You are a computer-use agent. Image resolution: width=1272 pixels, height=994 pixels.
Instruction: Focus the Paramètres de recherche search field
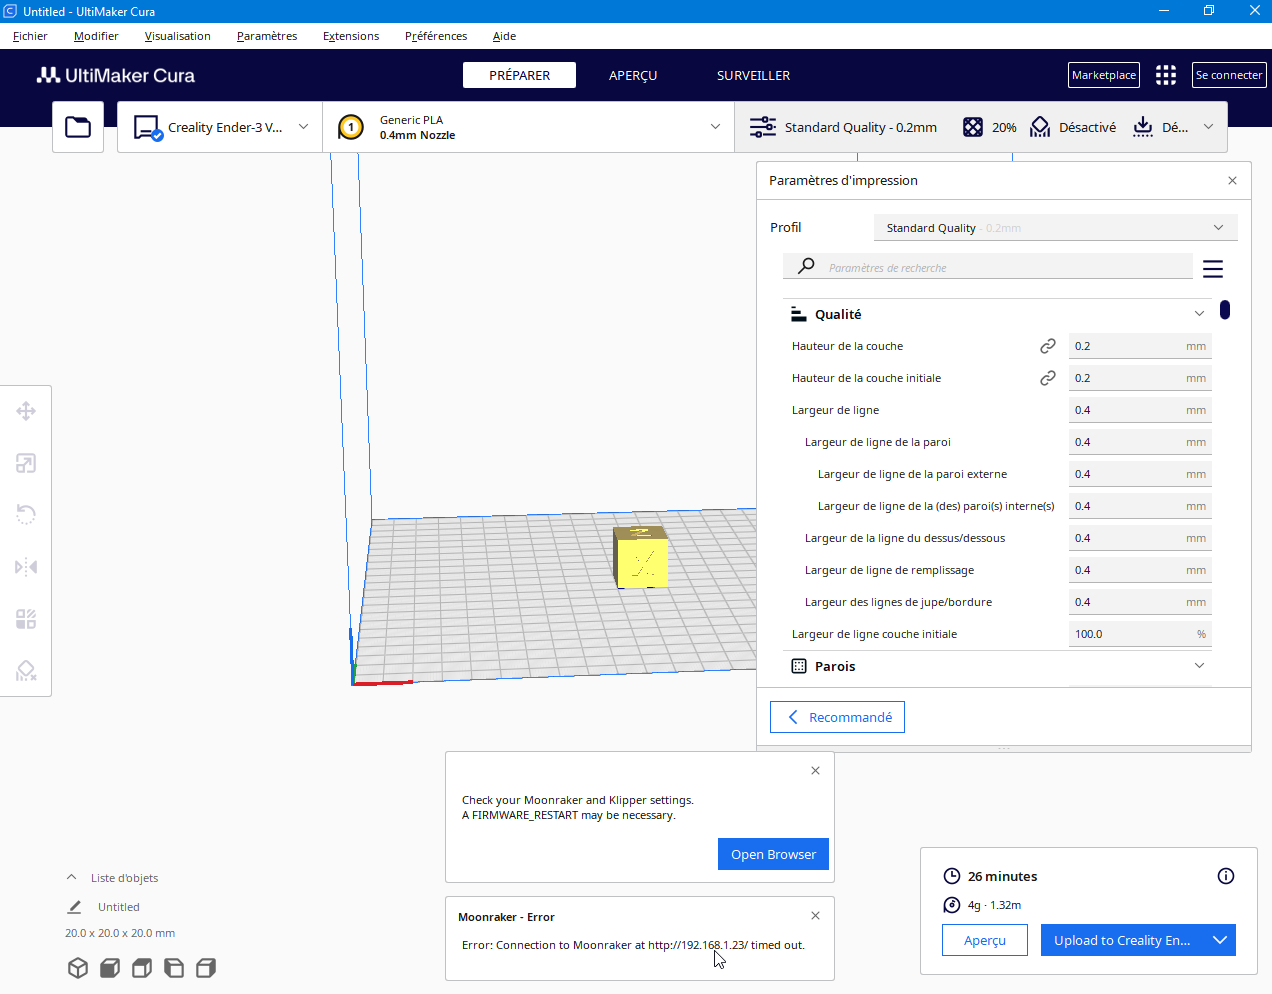click(988, 267)
